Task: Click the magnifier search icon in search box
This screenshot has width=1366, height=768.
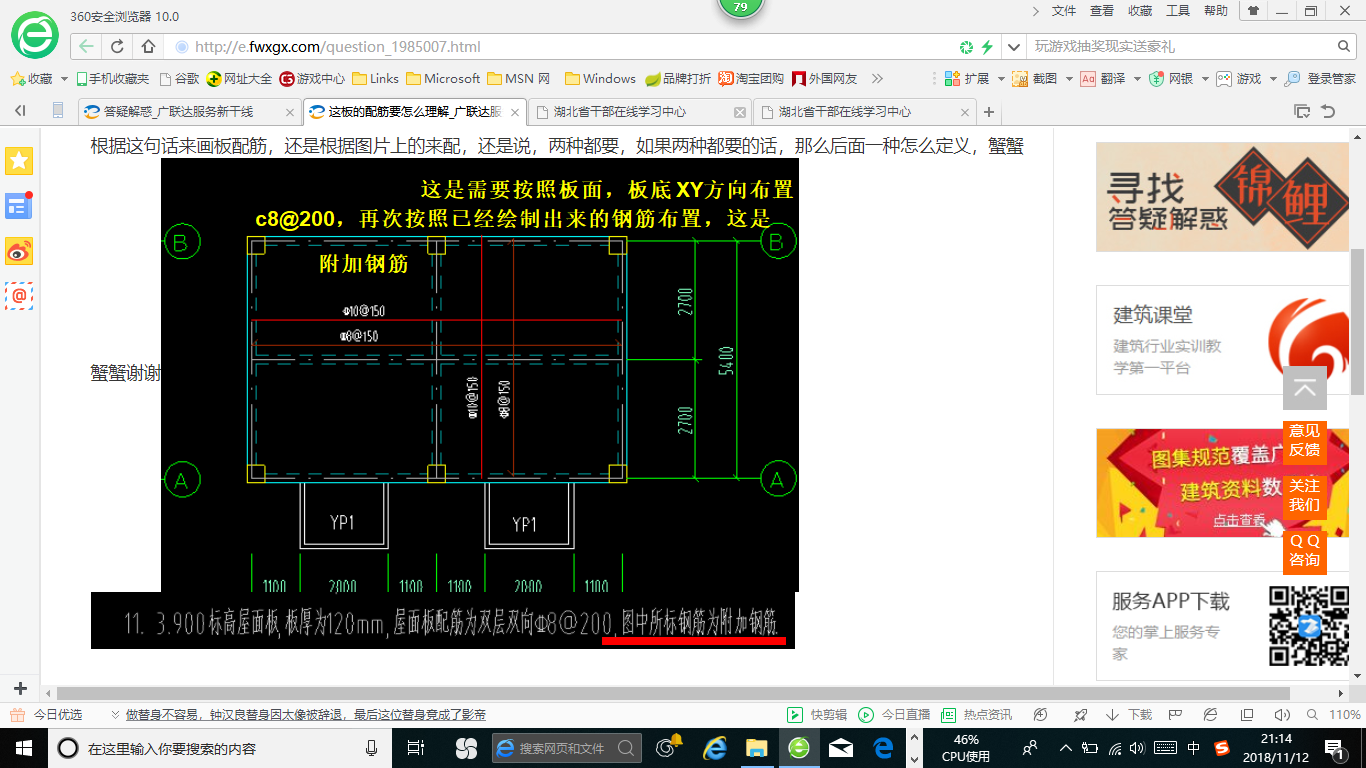Action: coord(1345,47)
